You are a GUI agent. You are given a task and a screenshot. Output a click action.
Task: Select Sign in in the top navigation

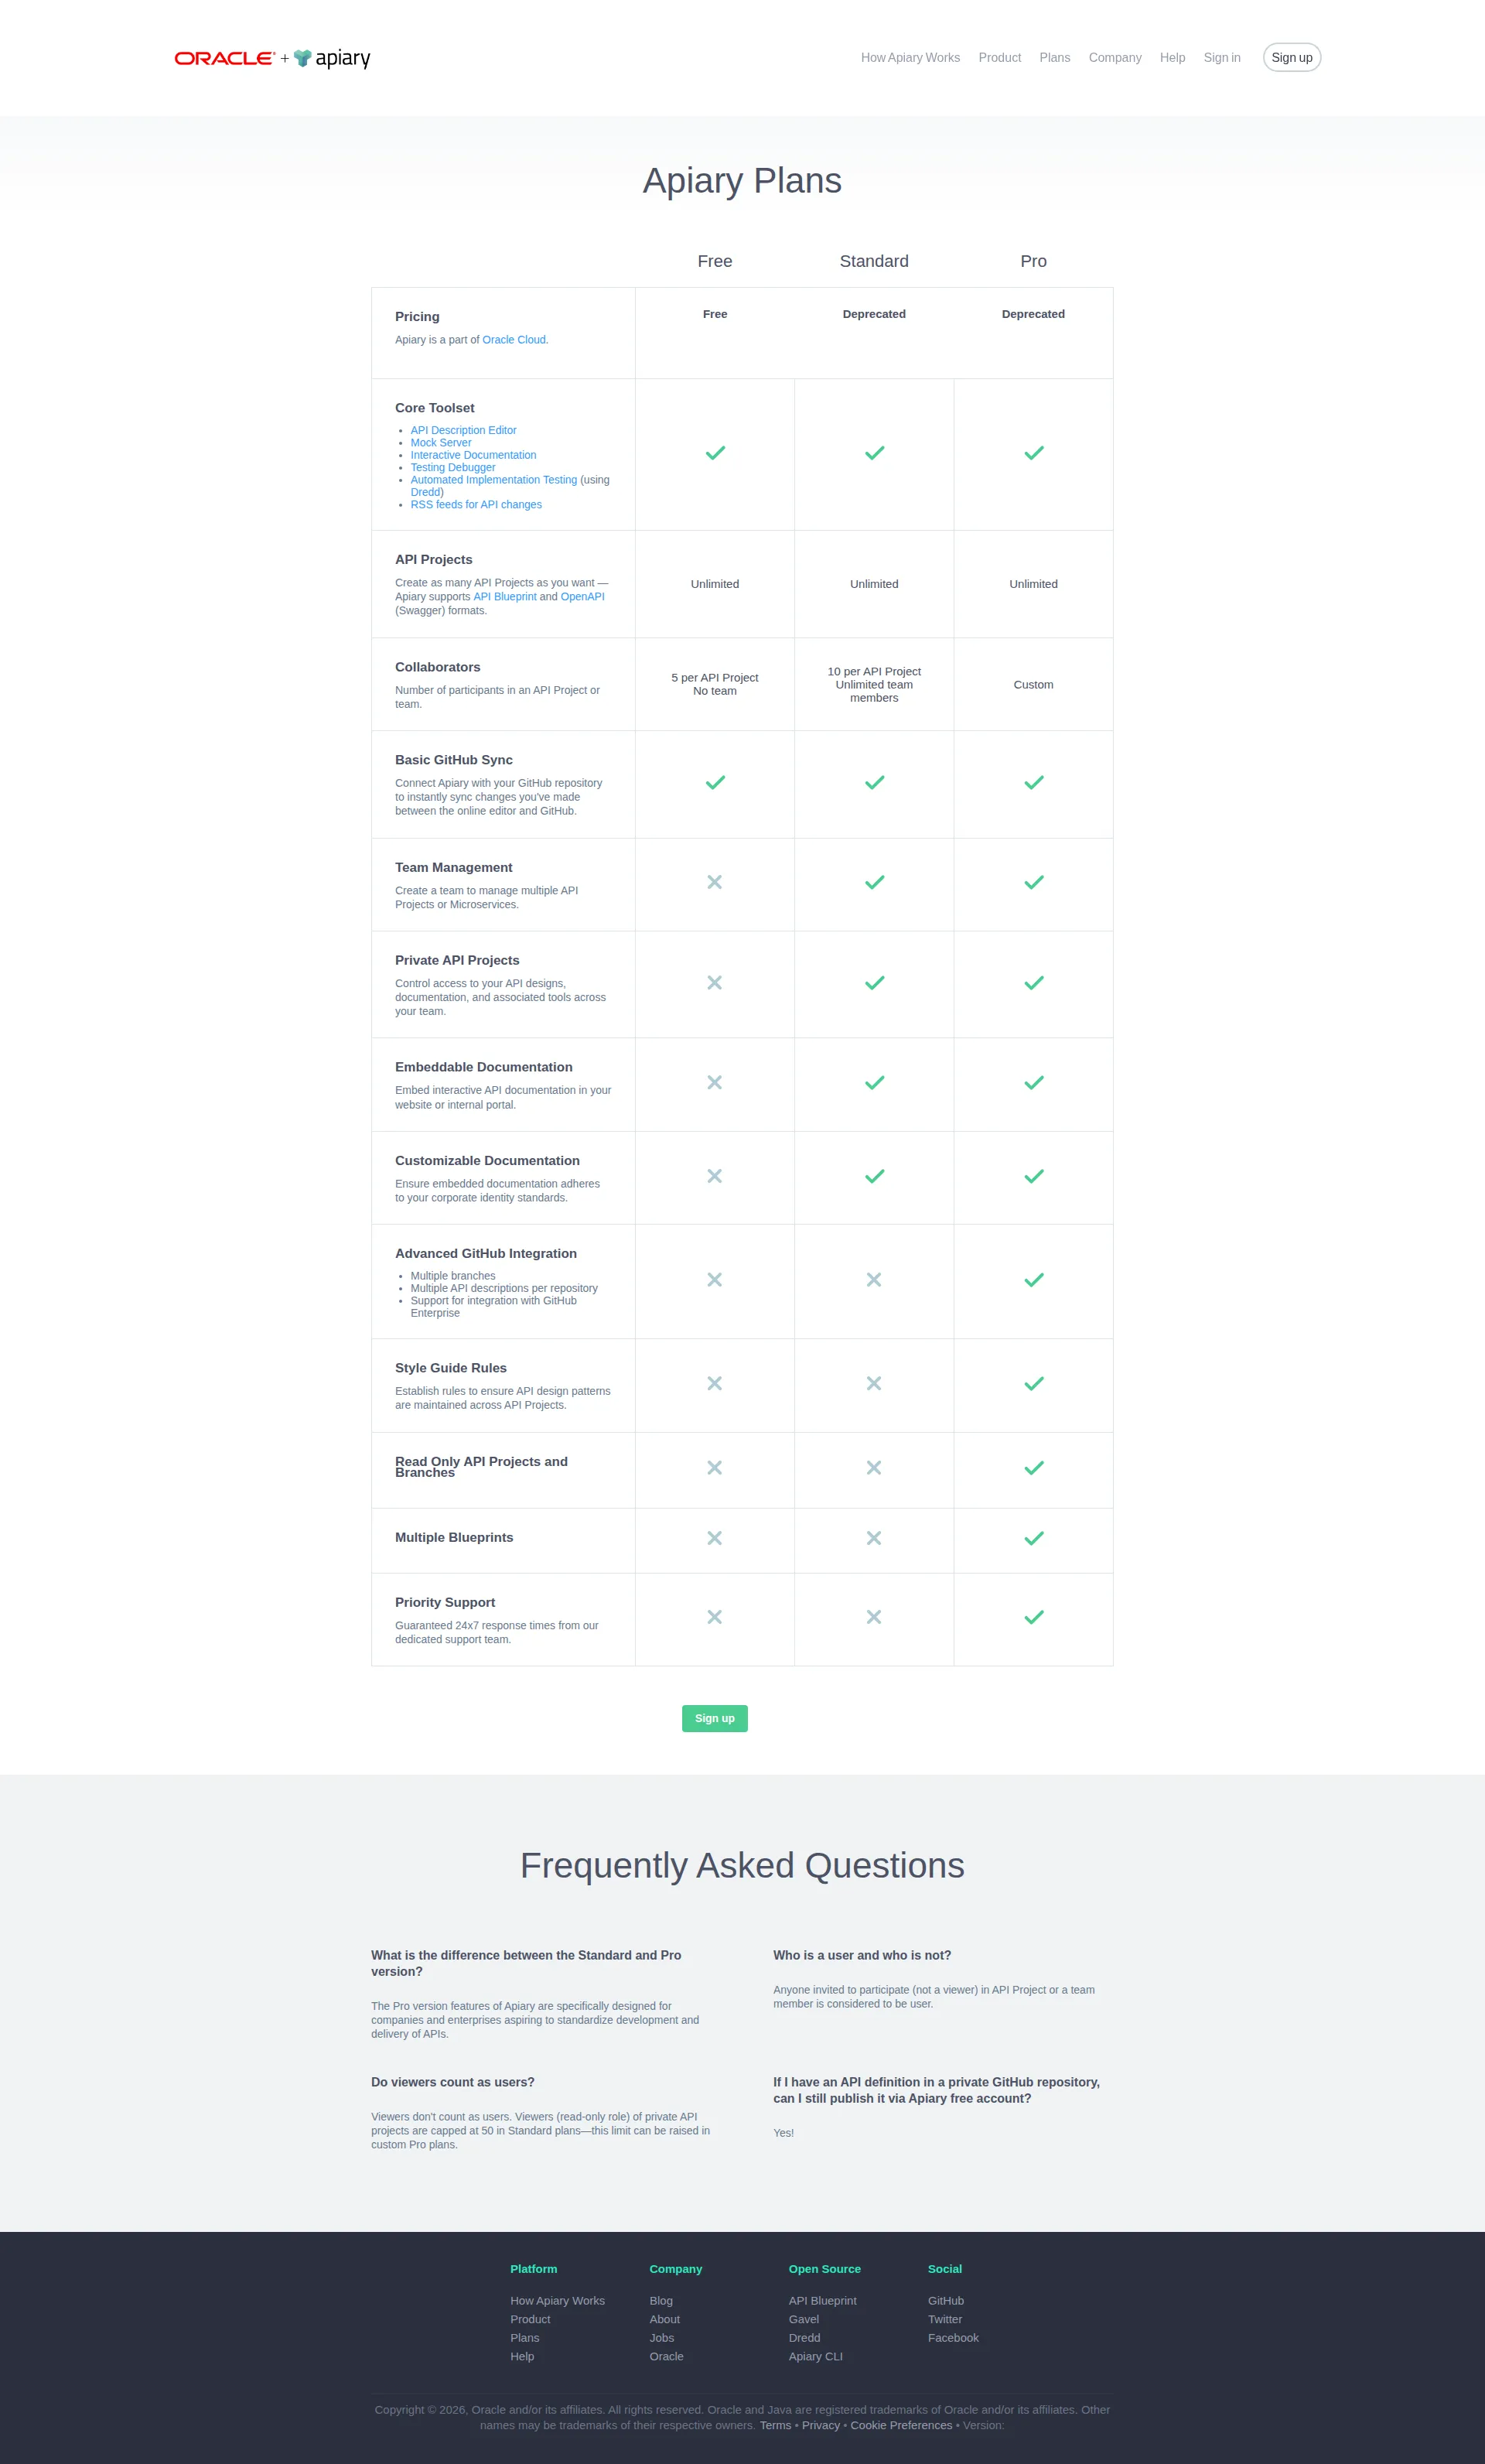[1222, 57]
